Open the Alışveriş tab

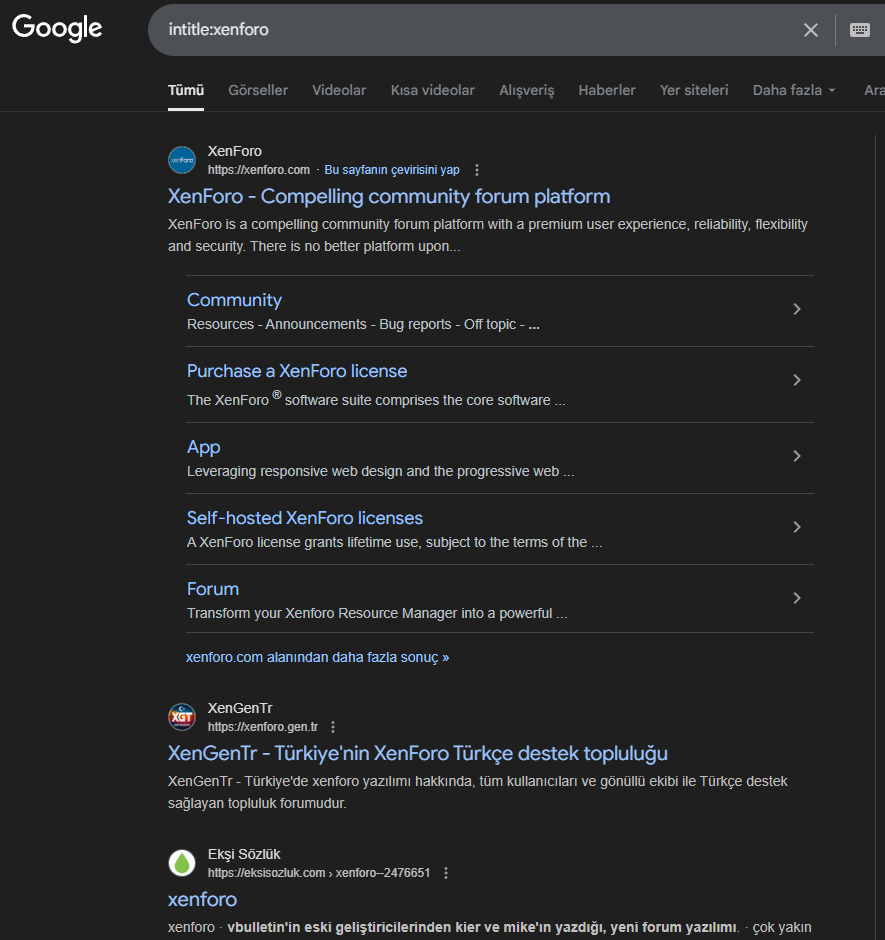[526, 91]
